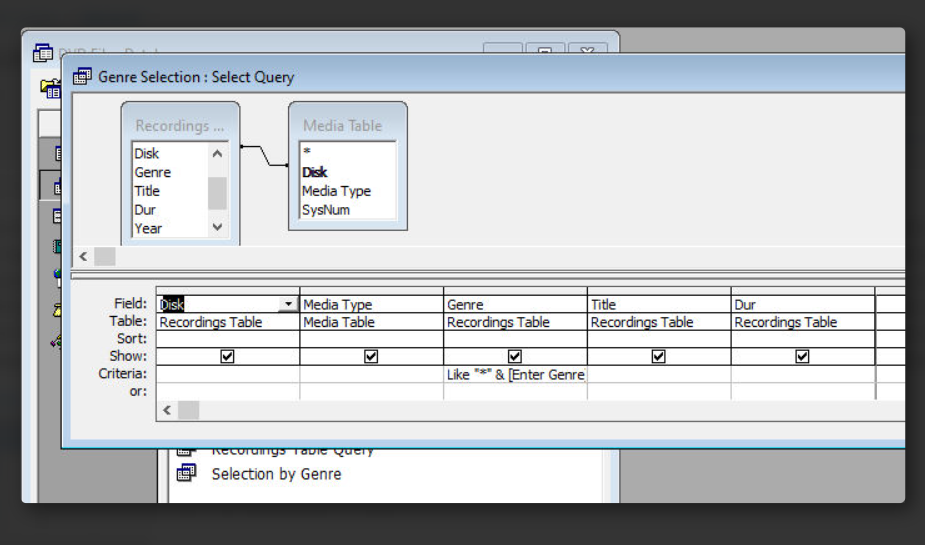Click the up arrow in Recordings field list
Image resolution: width=925 pixels, height=545 pixels.
(x=217, y=154)
